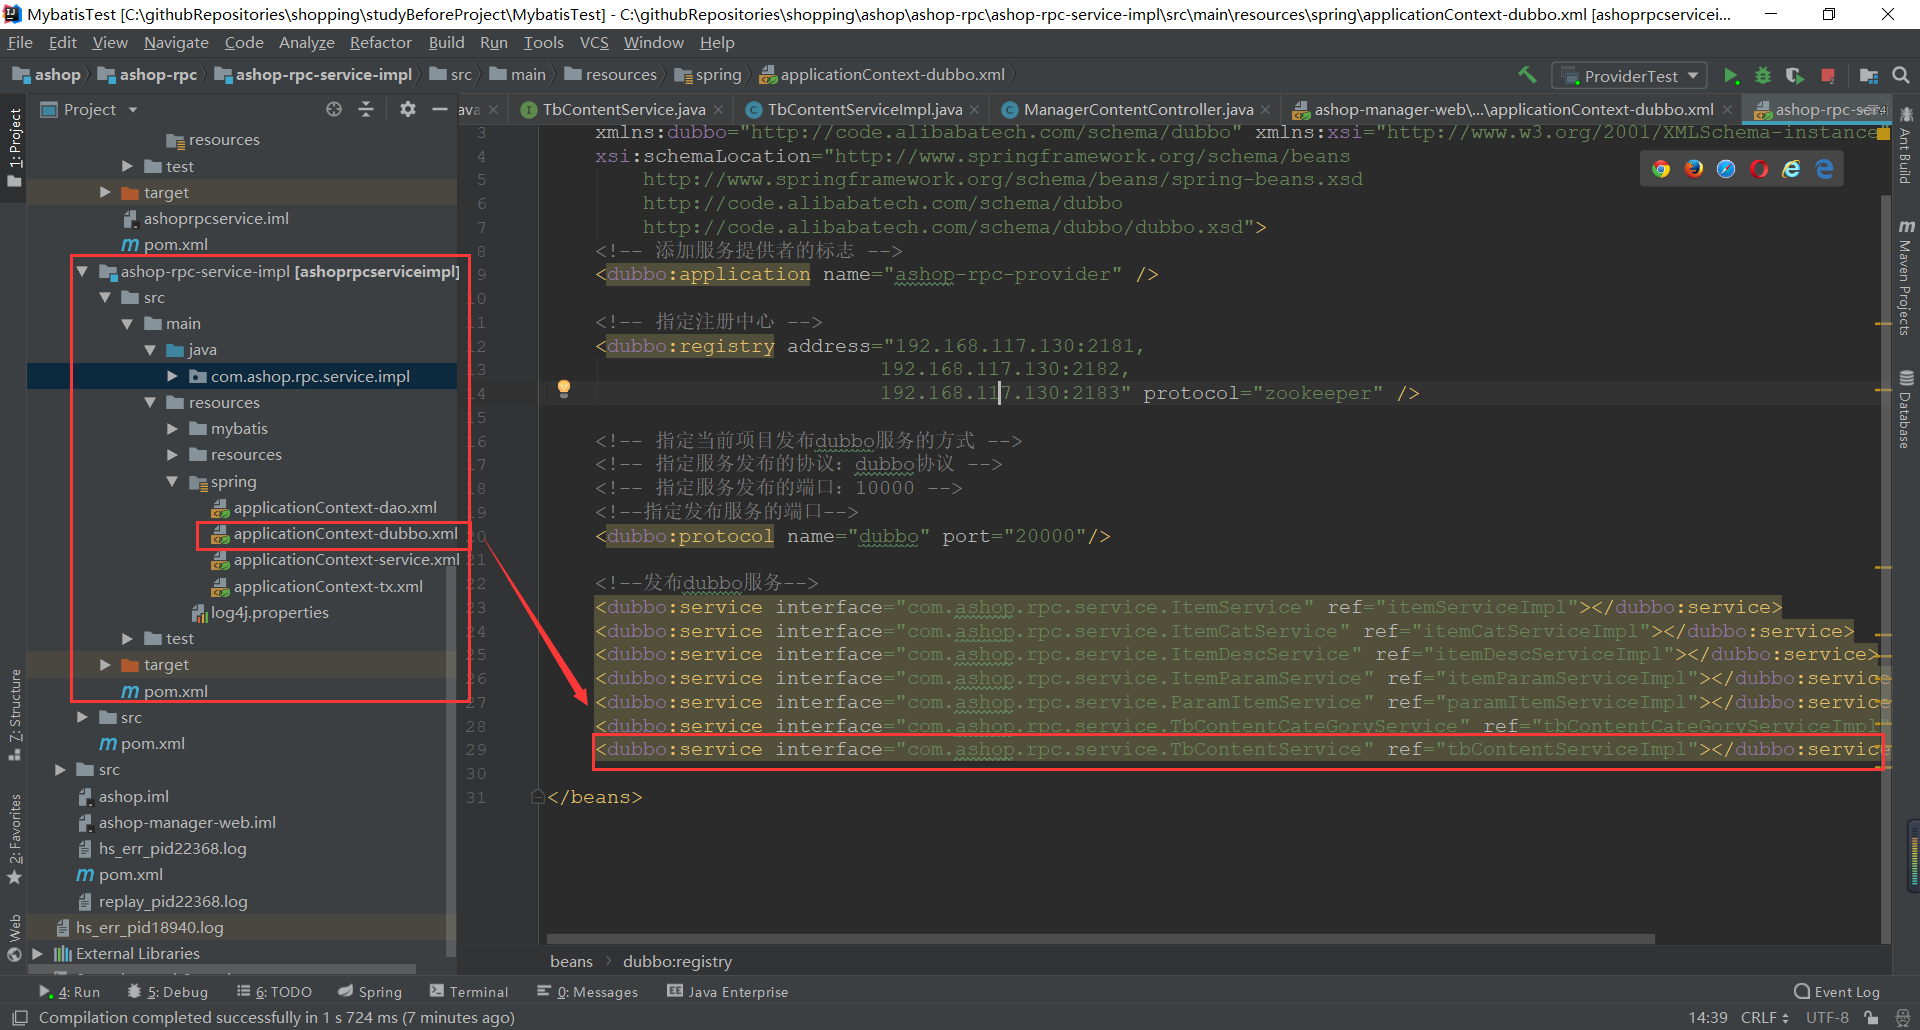
Task: Open Maven Projects side panel
Action: point(1906,278)
